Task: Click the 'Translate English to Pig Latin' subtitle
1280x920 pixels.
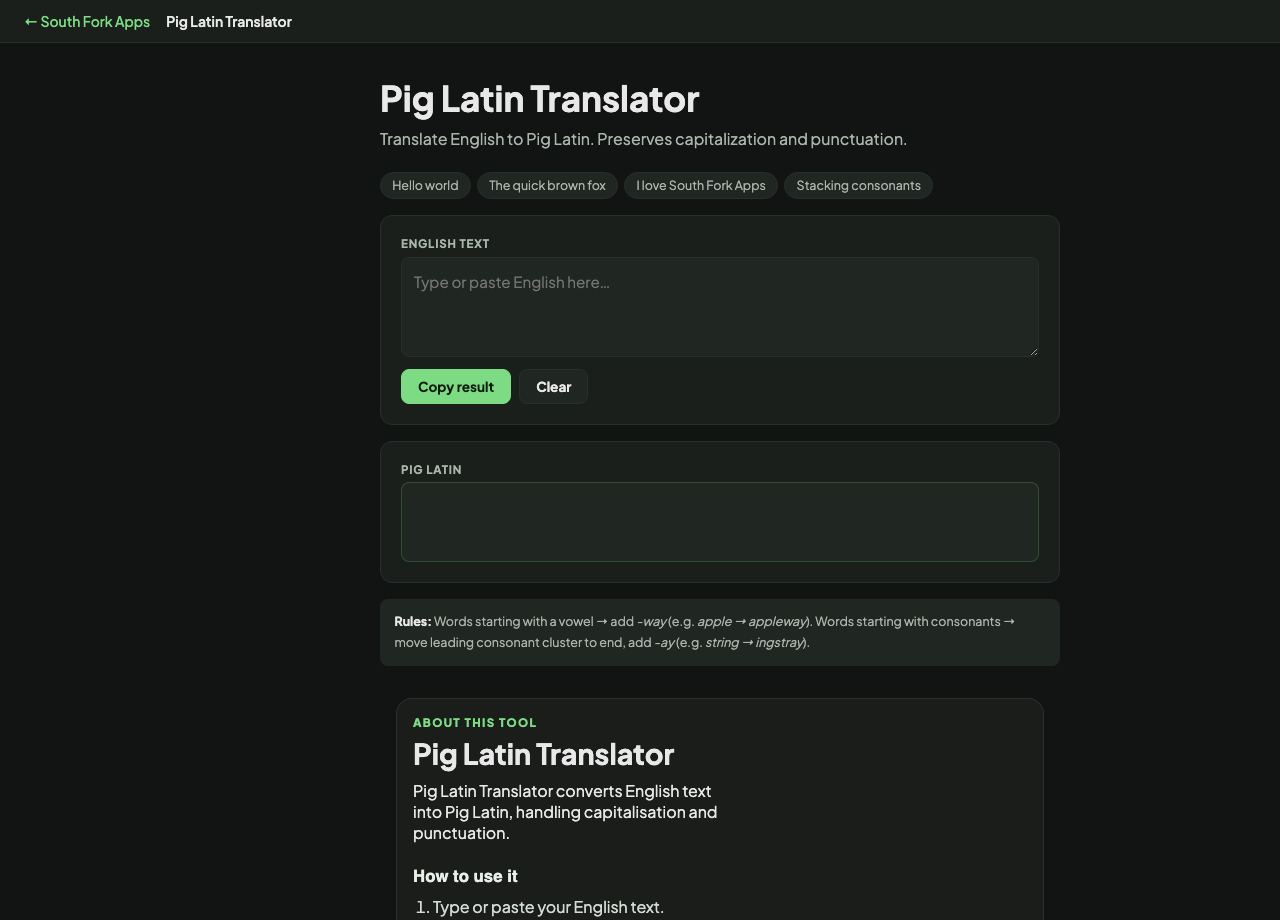Action: 643,139
